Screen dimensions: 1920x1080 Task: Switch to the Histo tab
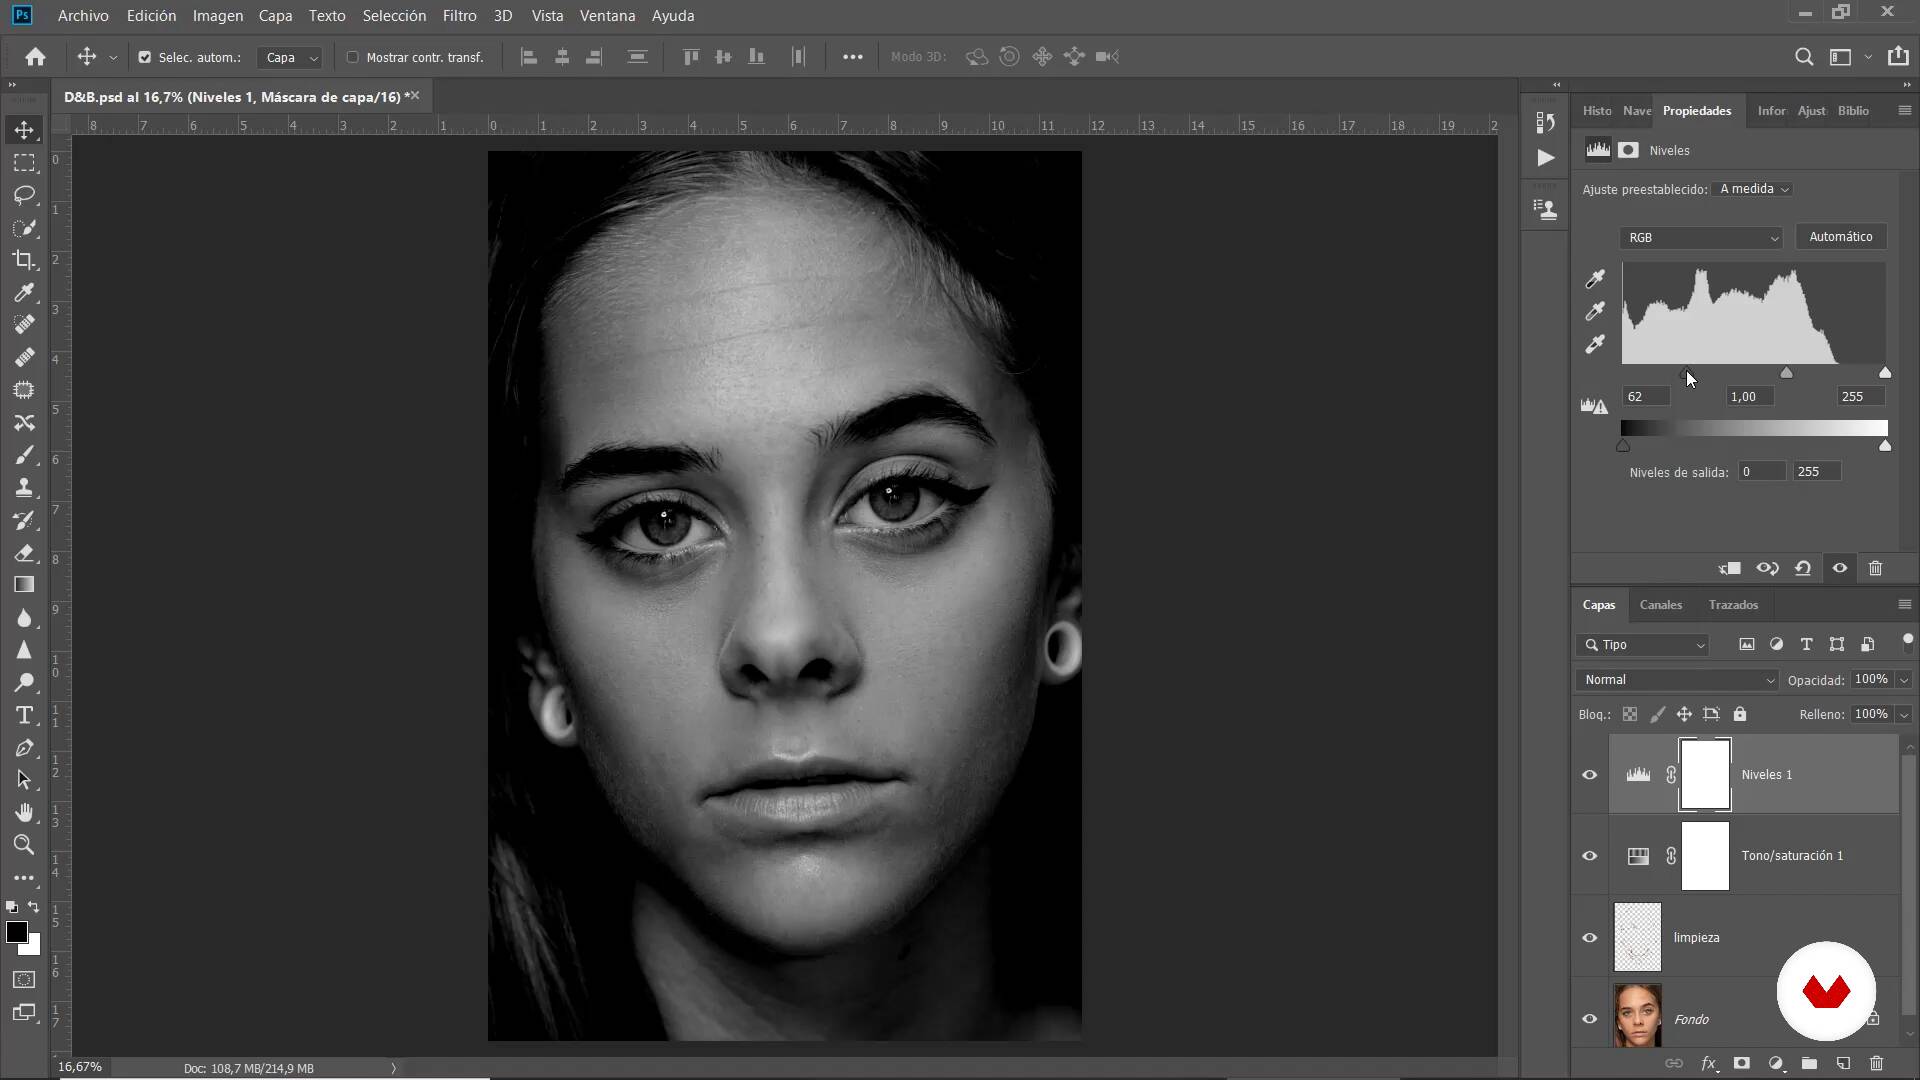(1597, 111)
